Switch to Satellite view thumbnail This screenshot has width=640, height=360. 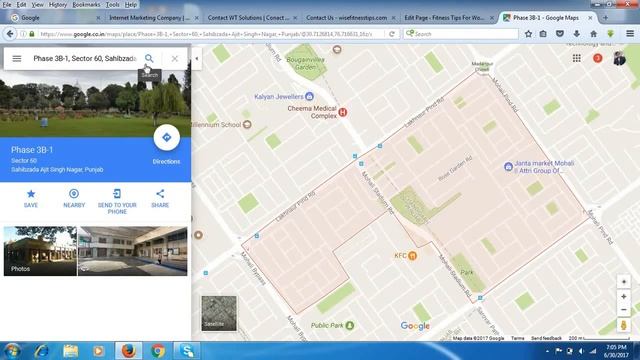219,313
